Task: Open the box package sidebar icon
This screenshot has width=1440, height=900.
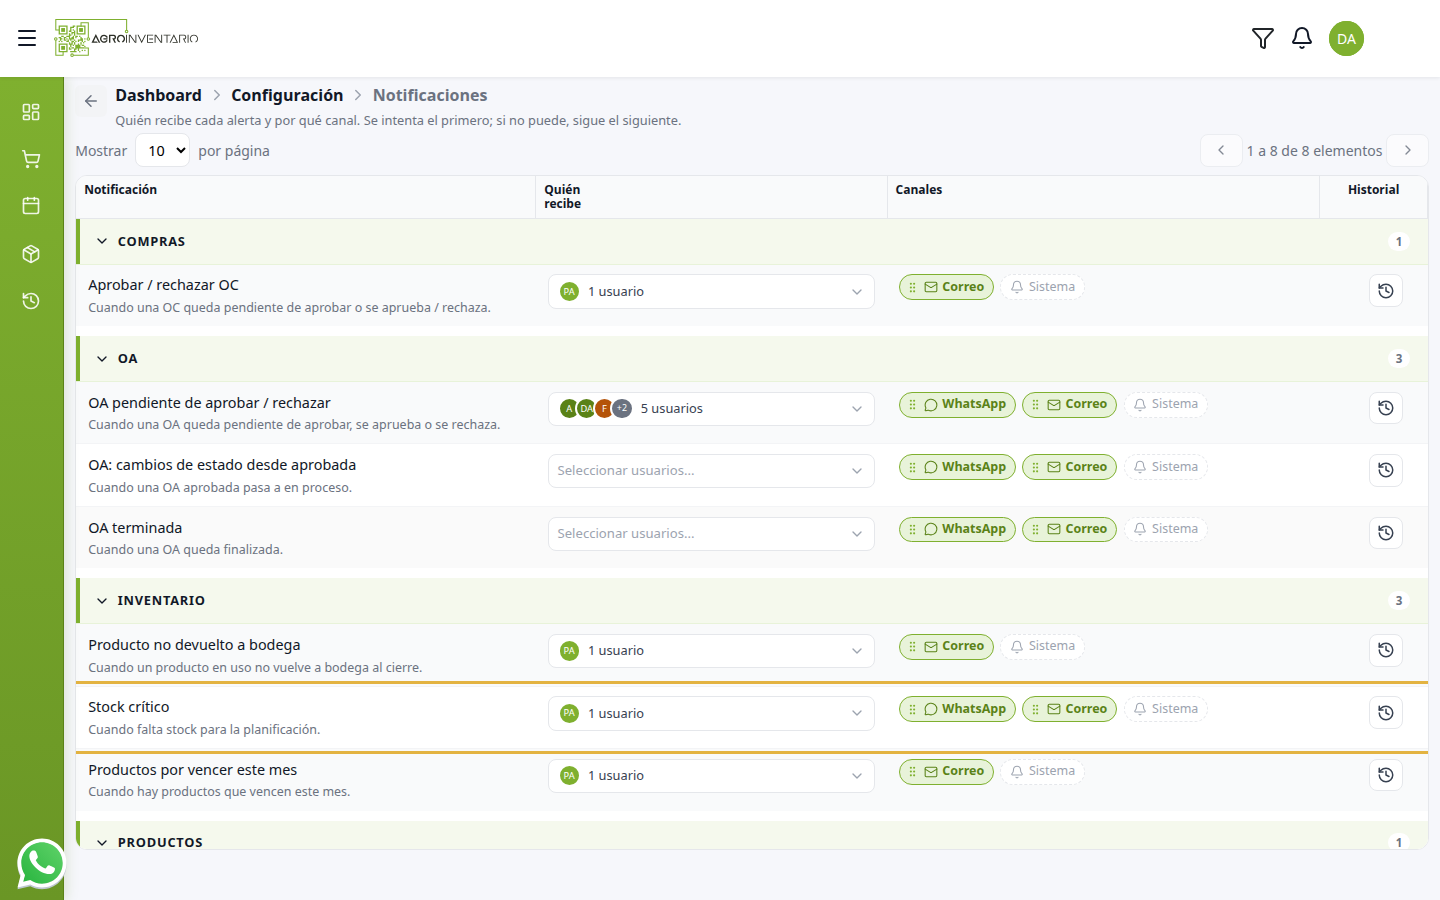Action: pos(31,254)
